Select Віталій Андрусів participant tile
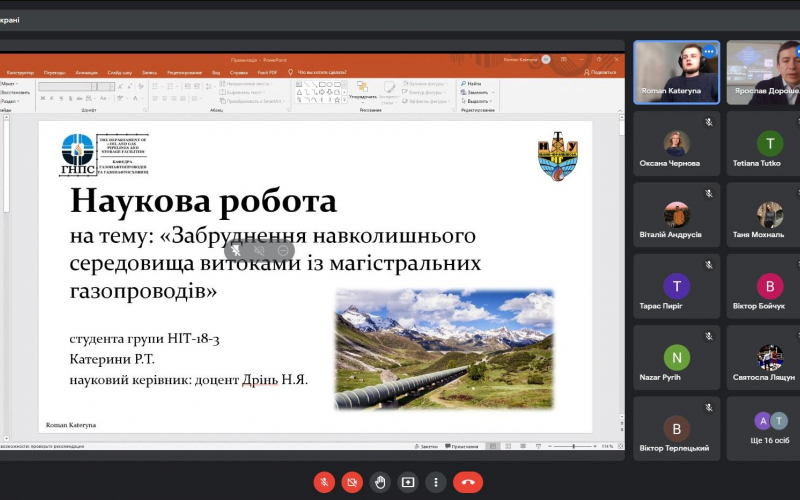The image size is (800, 500). (677, 215)
